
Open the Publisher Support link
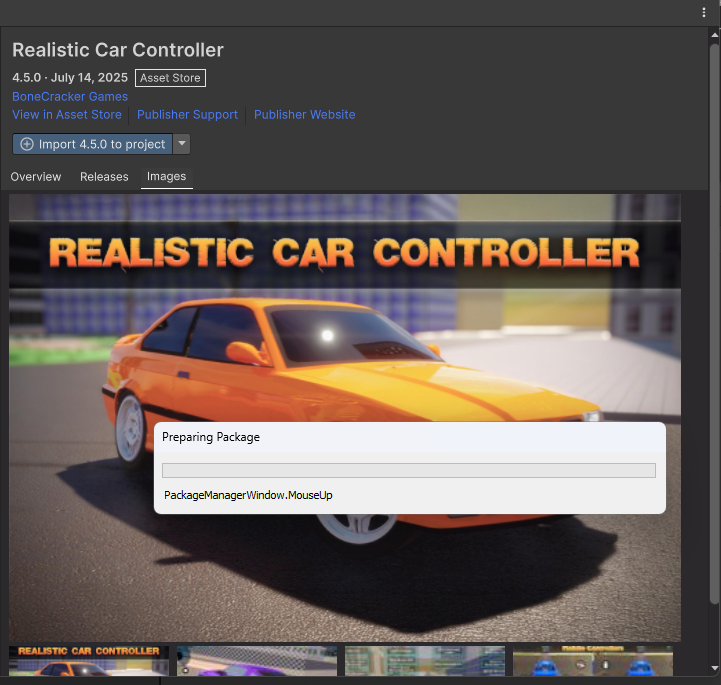tap(187, 115)
